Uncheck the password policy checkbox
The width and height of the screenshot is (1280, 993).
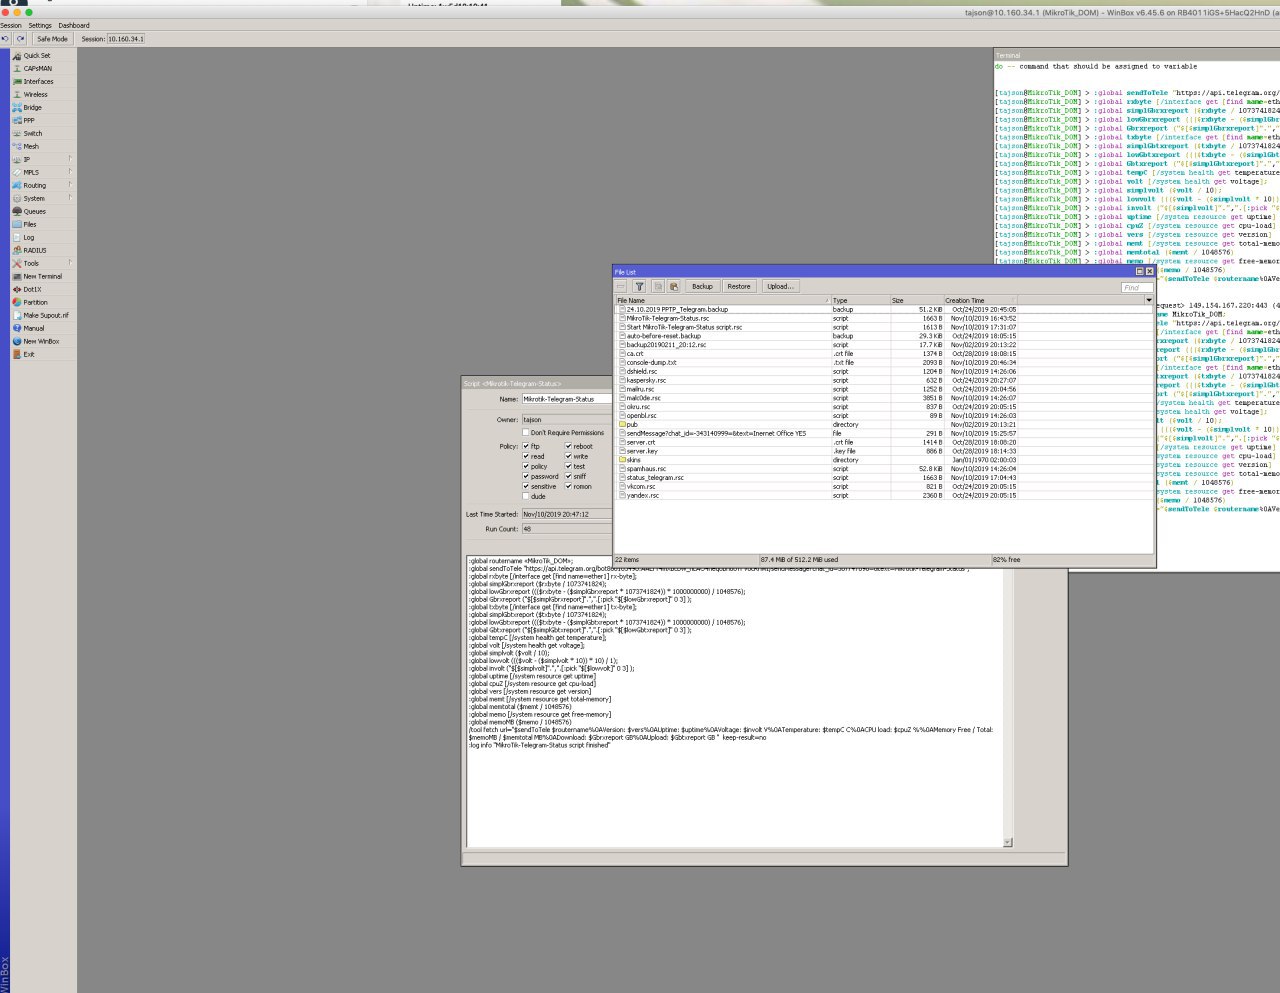(526, 477)
